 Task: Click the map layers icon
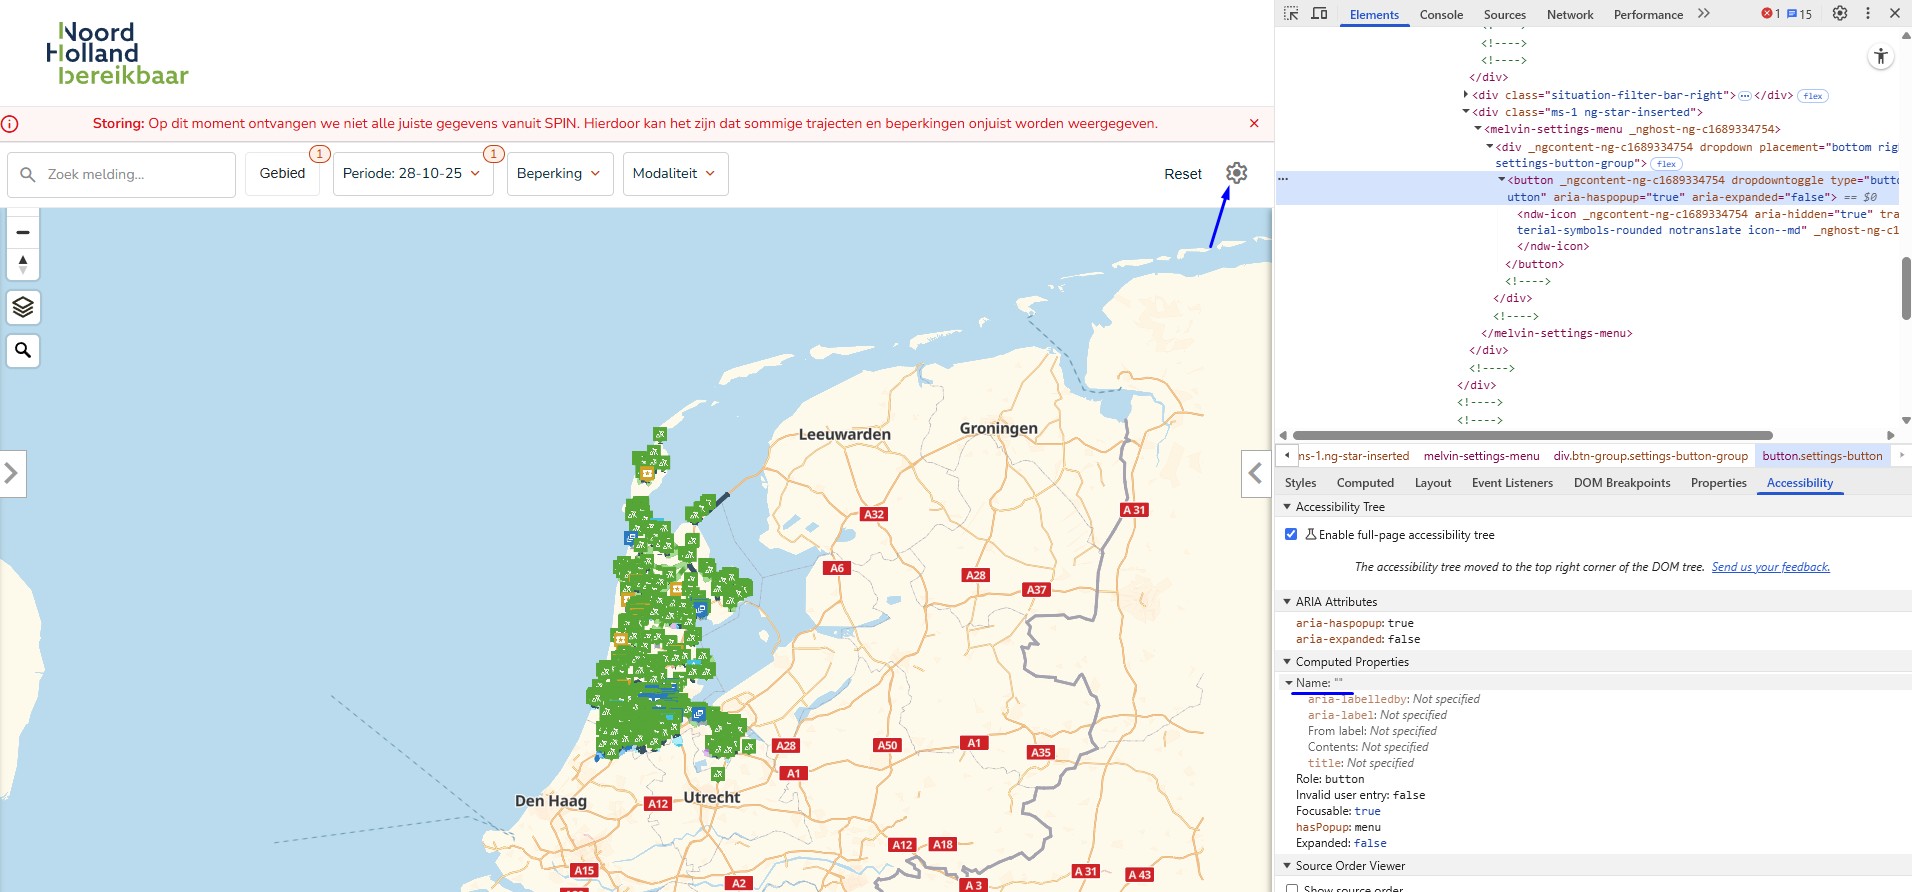coord(23,307)
